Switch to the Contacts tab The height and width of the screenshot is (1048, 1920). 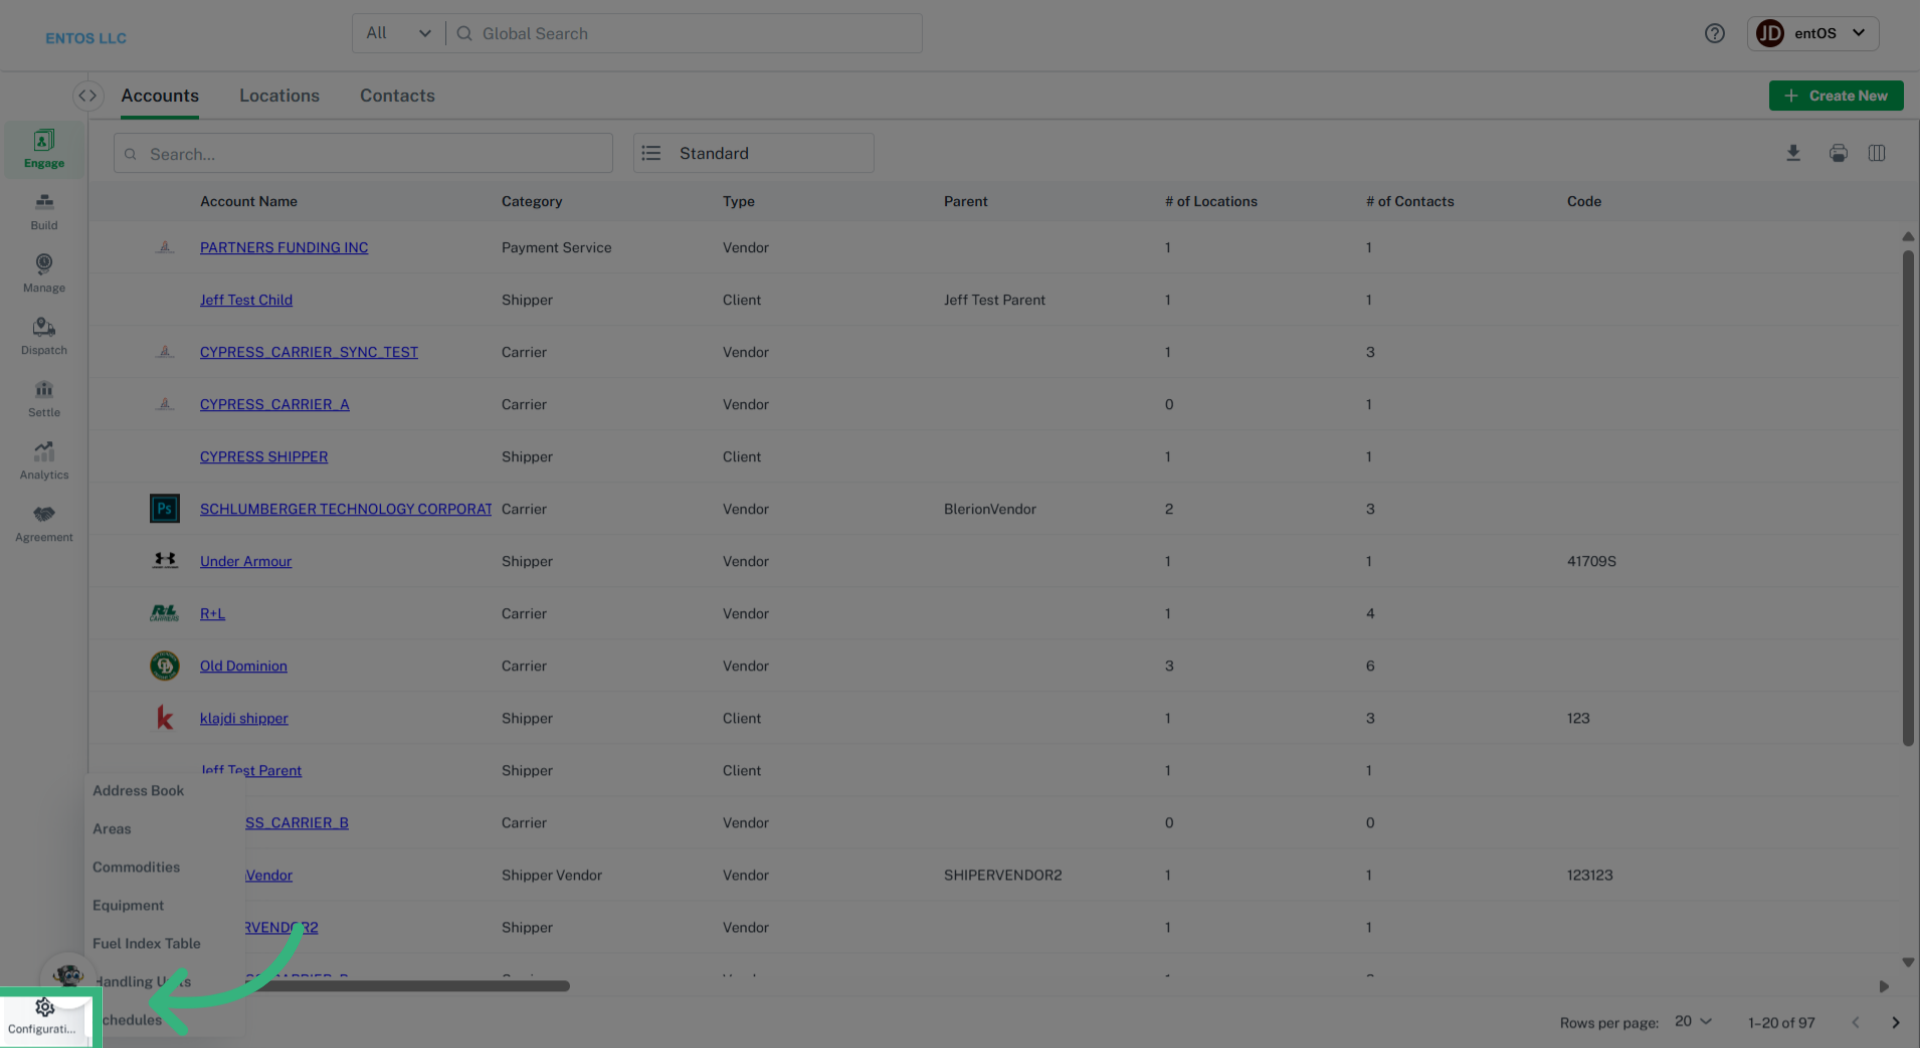point(397,95)
